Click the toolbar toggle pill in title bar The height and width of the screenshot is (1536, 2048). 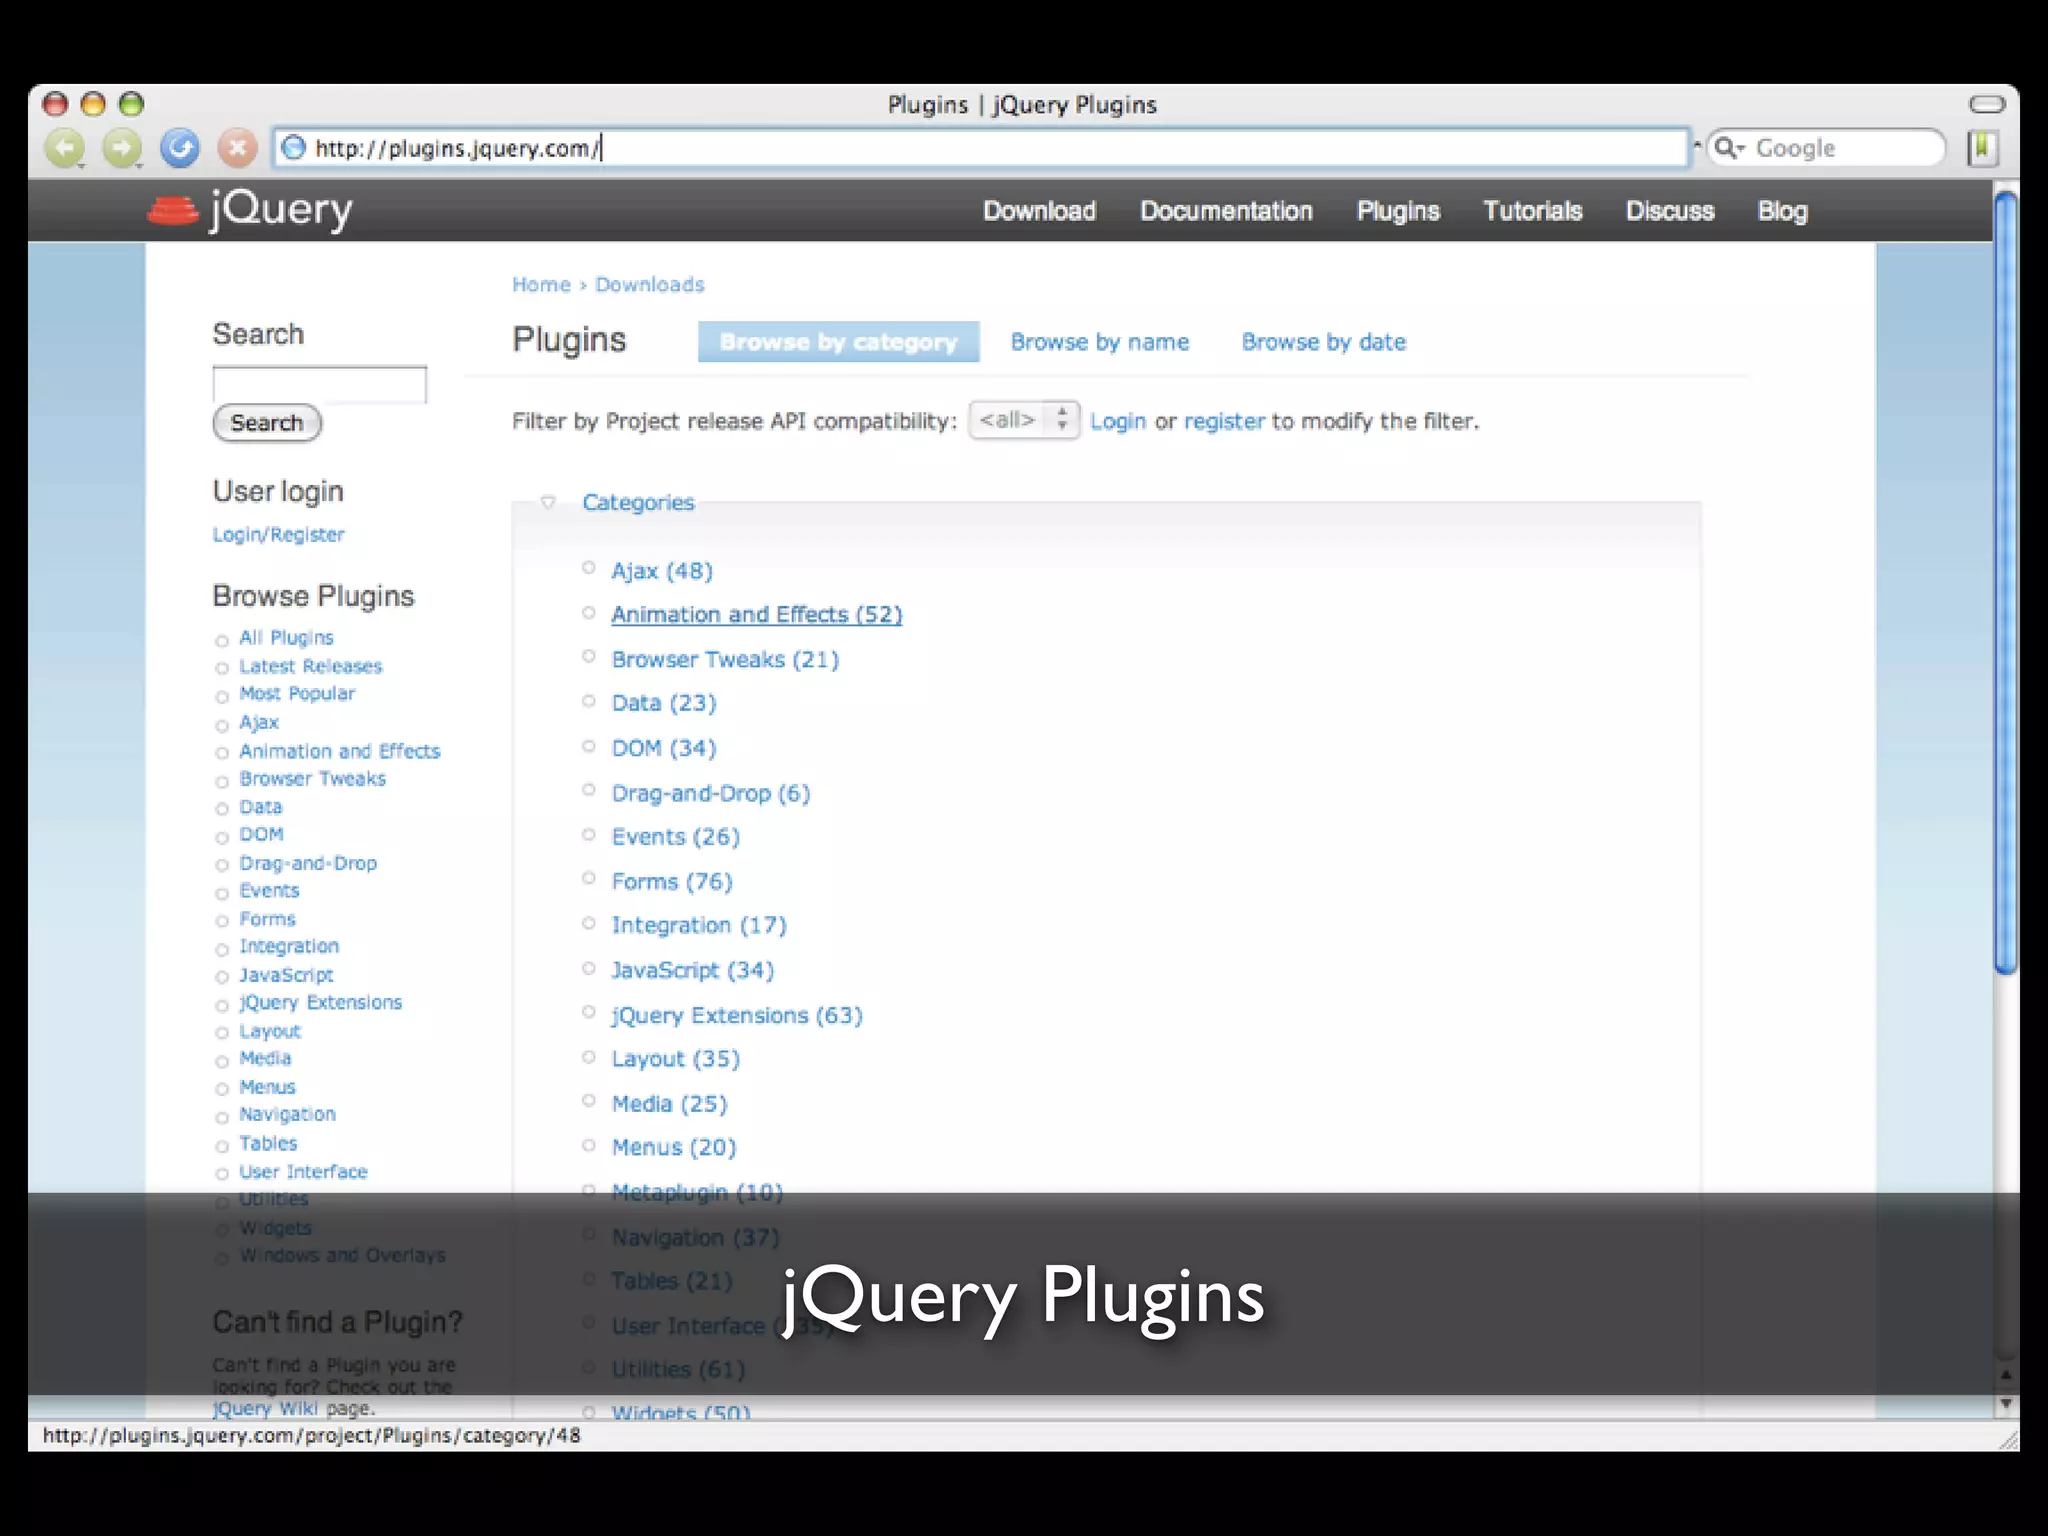pyautogui.click(x=1986, y=104)
